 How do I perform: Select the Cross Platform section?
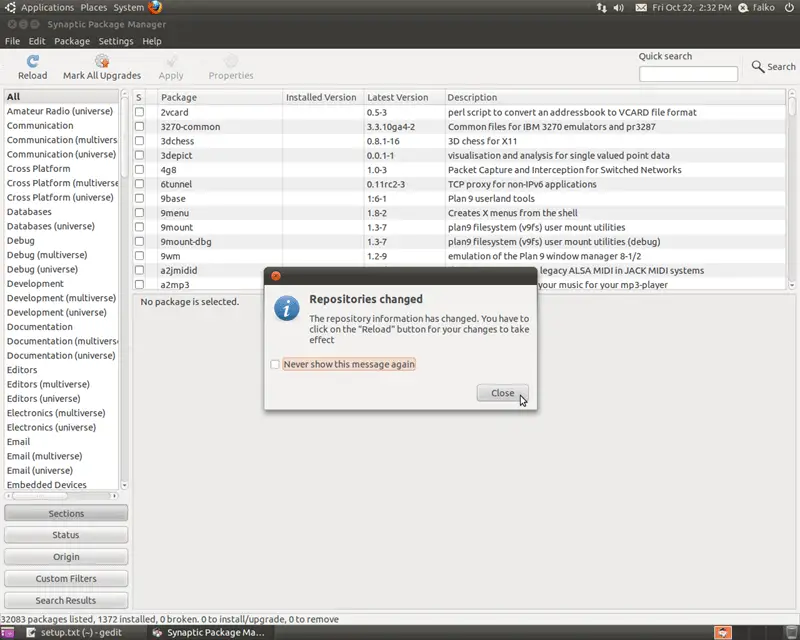[x=61, y=168]
